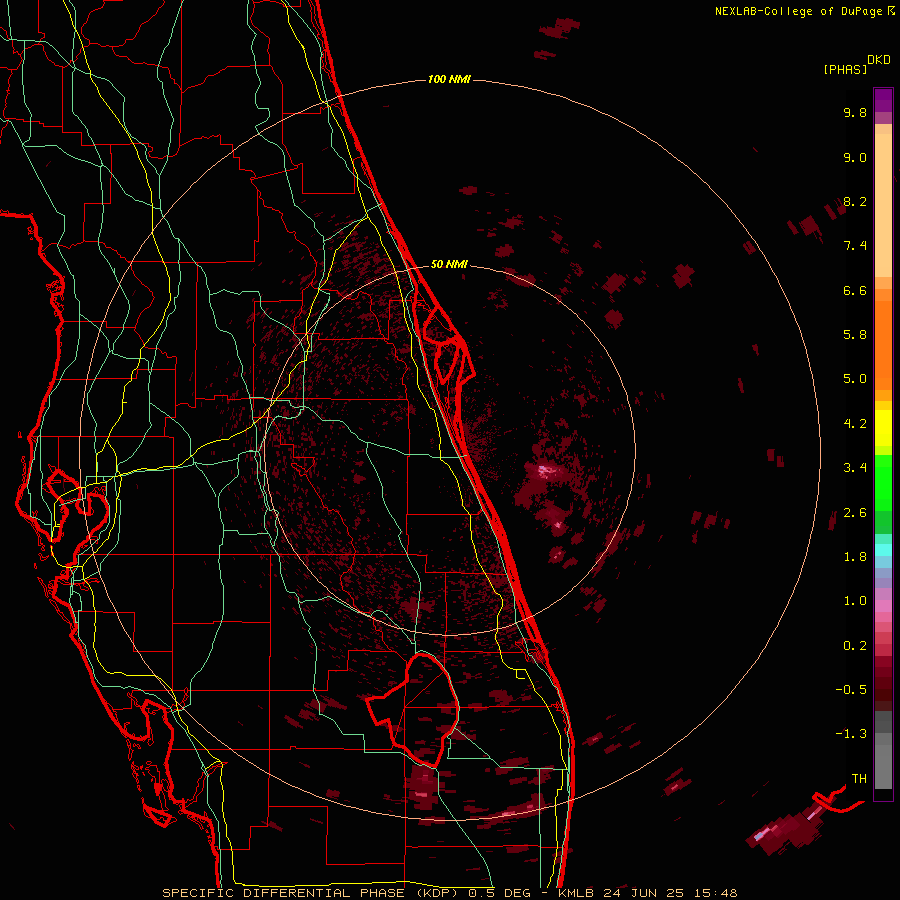Click the 5.8 legend value
Image resolution: width=900 pixels, height=900 pixels.
point(855,335)
